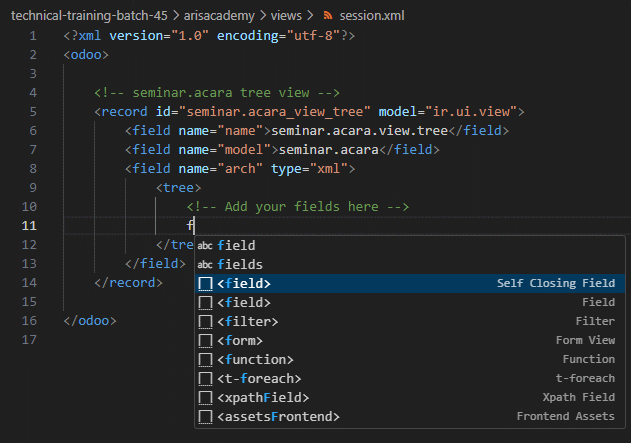This screenshot has width=631, height=443.
Task: Click the abc icon next to 'fields' suggestion
Action: point(205,264)
